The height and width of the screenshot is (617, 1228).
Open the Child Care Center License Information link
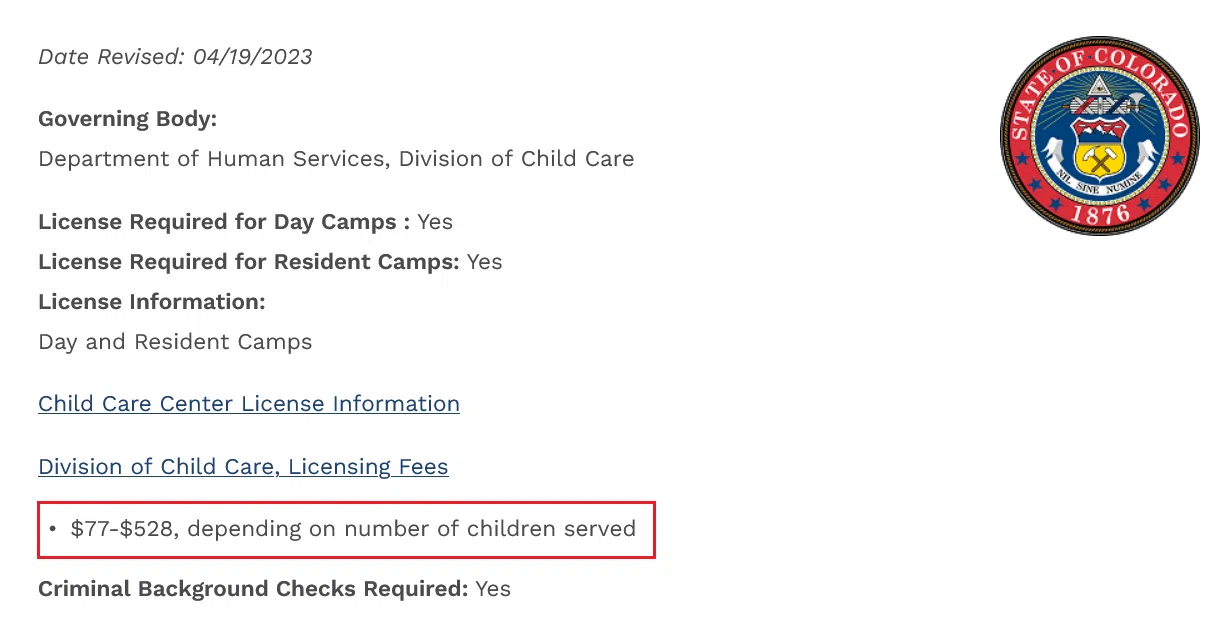249,404
